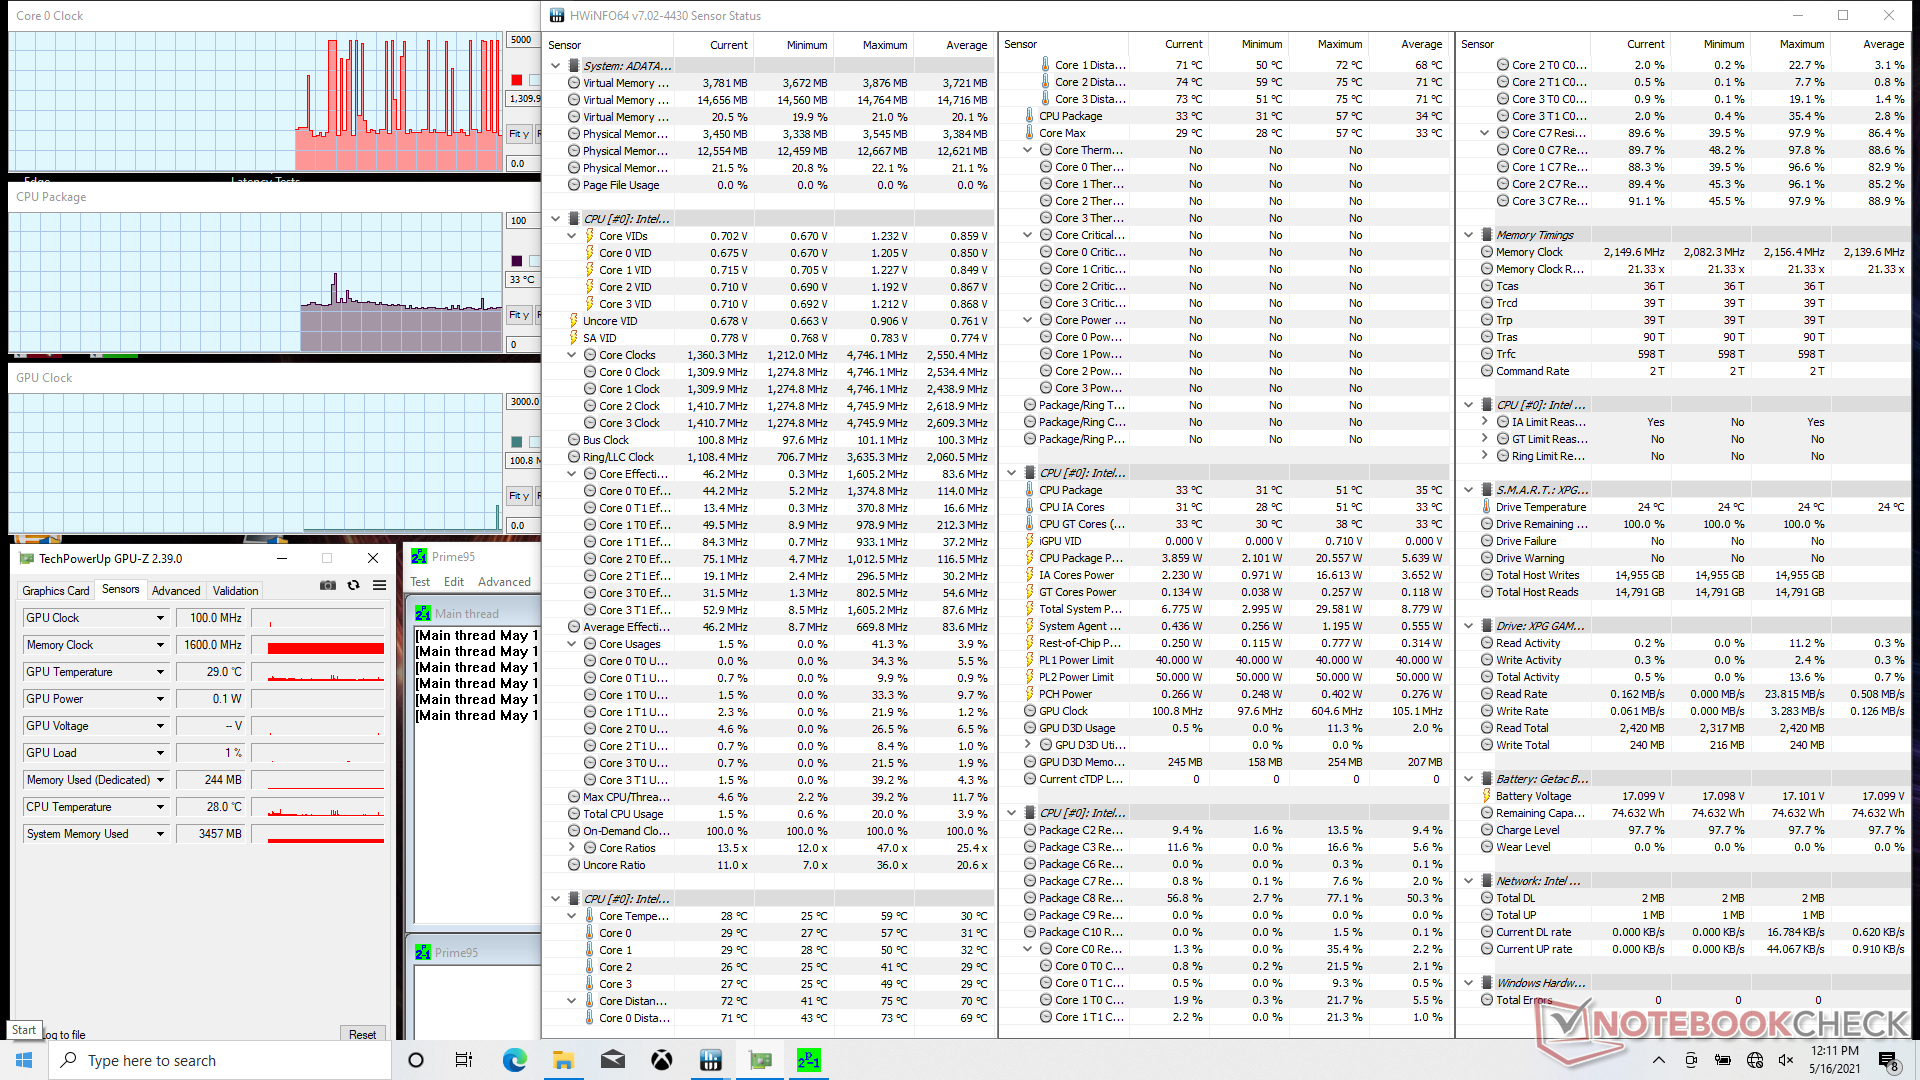This screenshot has width=1920, height=1080.
Task: Open Microsoft Edge from the taskbar
Action: [x=514, y=1060]
